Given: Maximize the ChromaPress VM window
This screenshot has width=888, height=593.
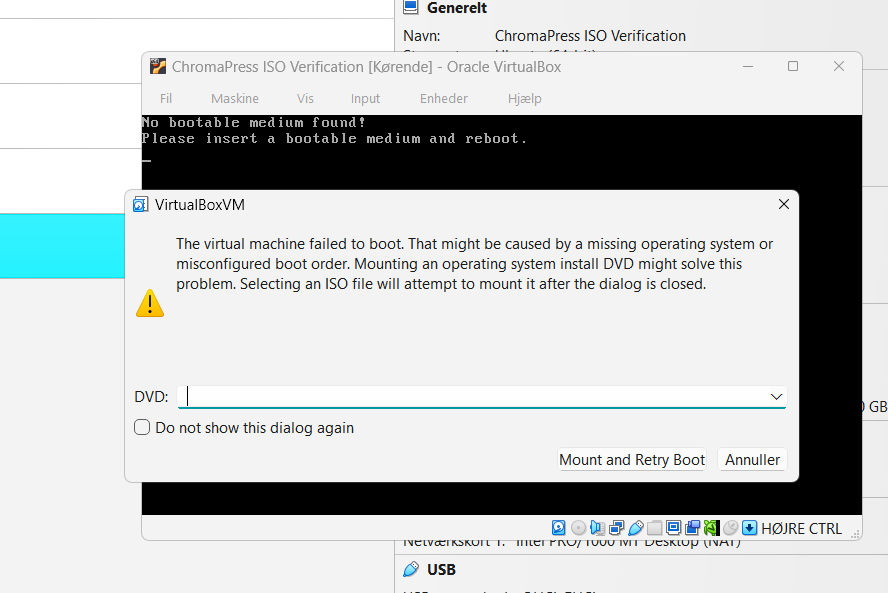Looking at the screenshot, I should pos(793,66).
